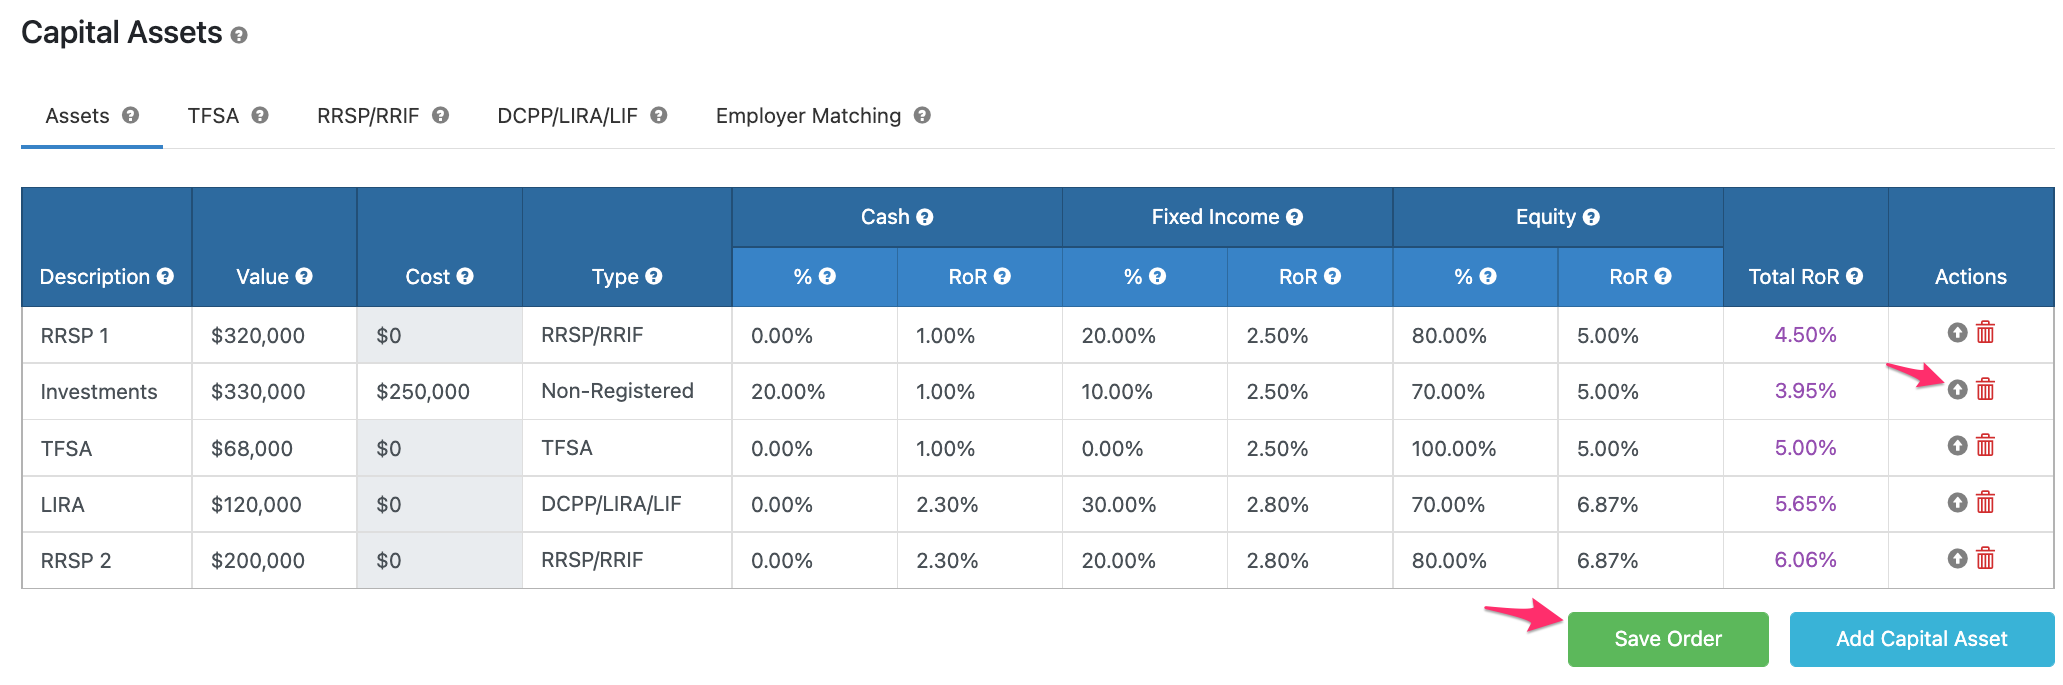The image size is (2063, 685).
Task: Click help icon next to Total RoR header
Action: pos(1854,276)
